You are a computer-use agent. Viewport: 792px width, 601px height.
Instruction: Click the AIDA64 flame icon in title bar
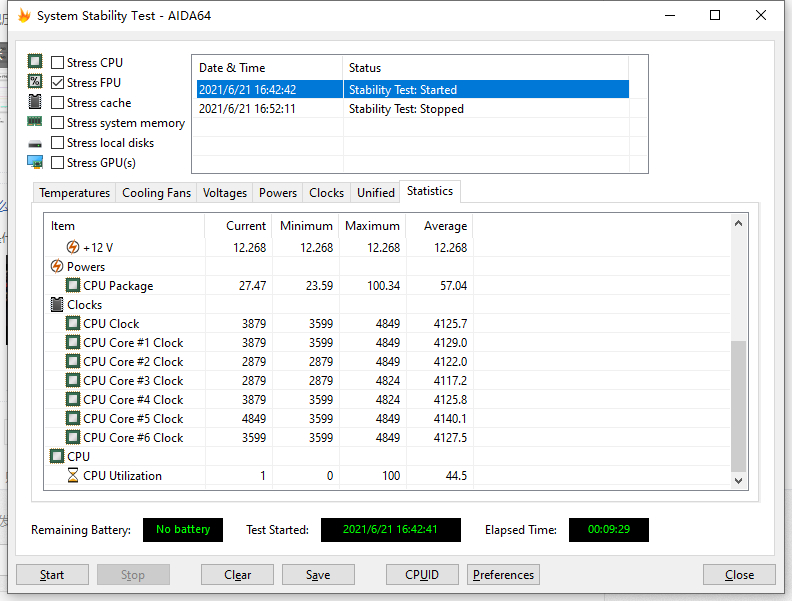pos(24,16)
